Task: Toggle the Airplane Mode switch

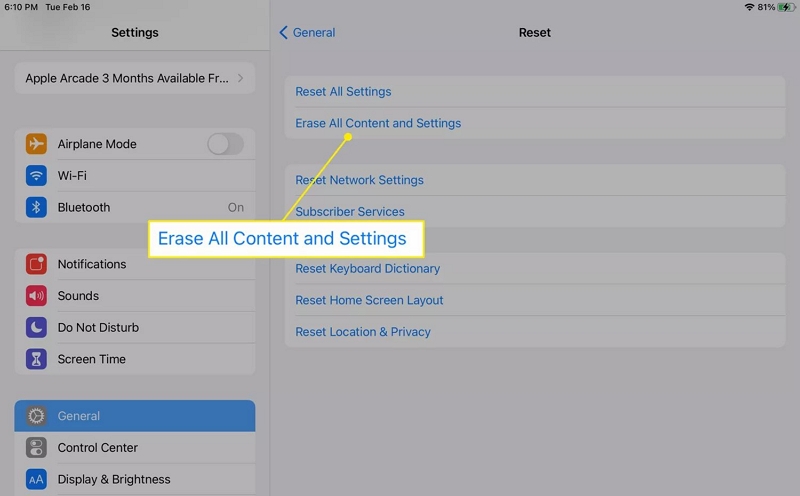Action: (226, 144)
